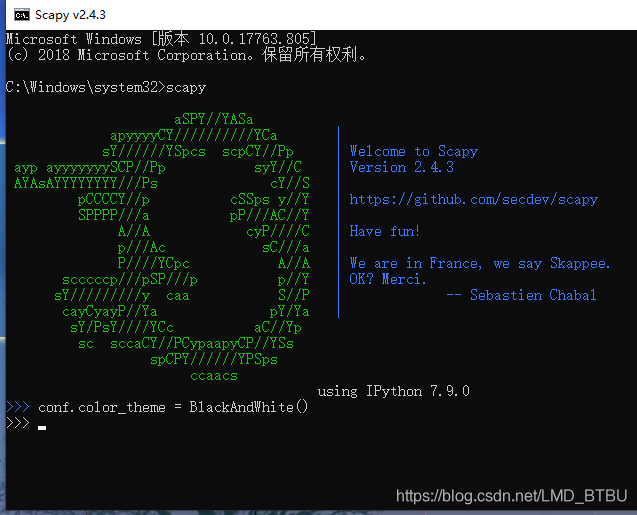Click the blinking cursor at the empty prompt
Screen dimensions: 637x515
[42, 427]
